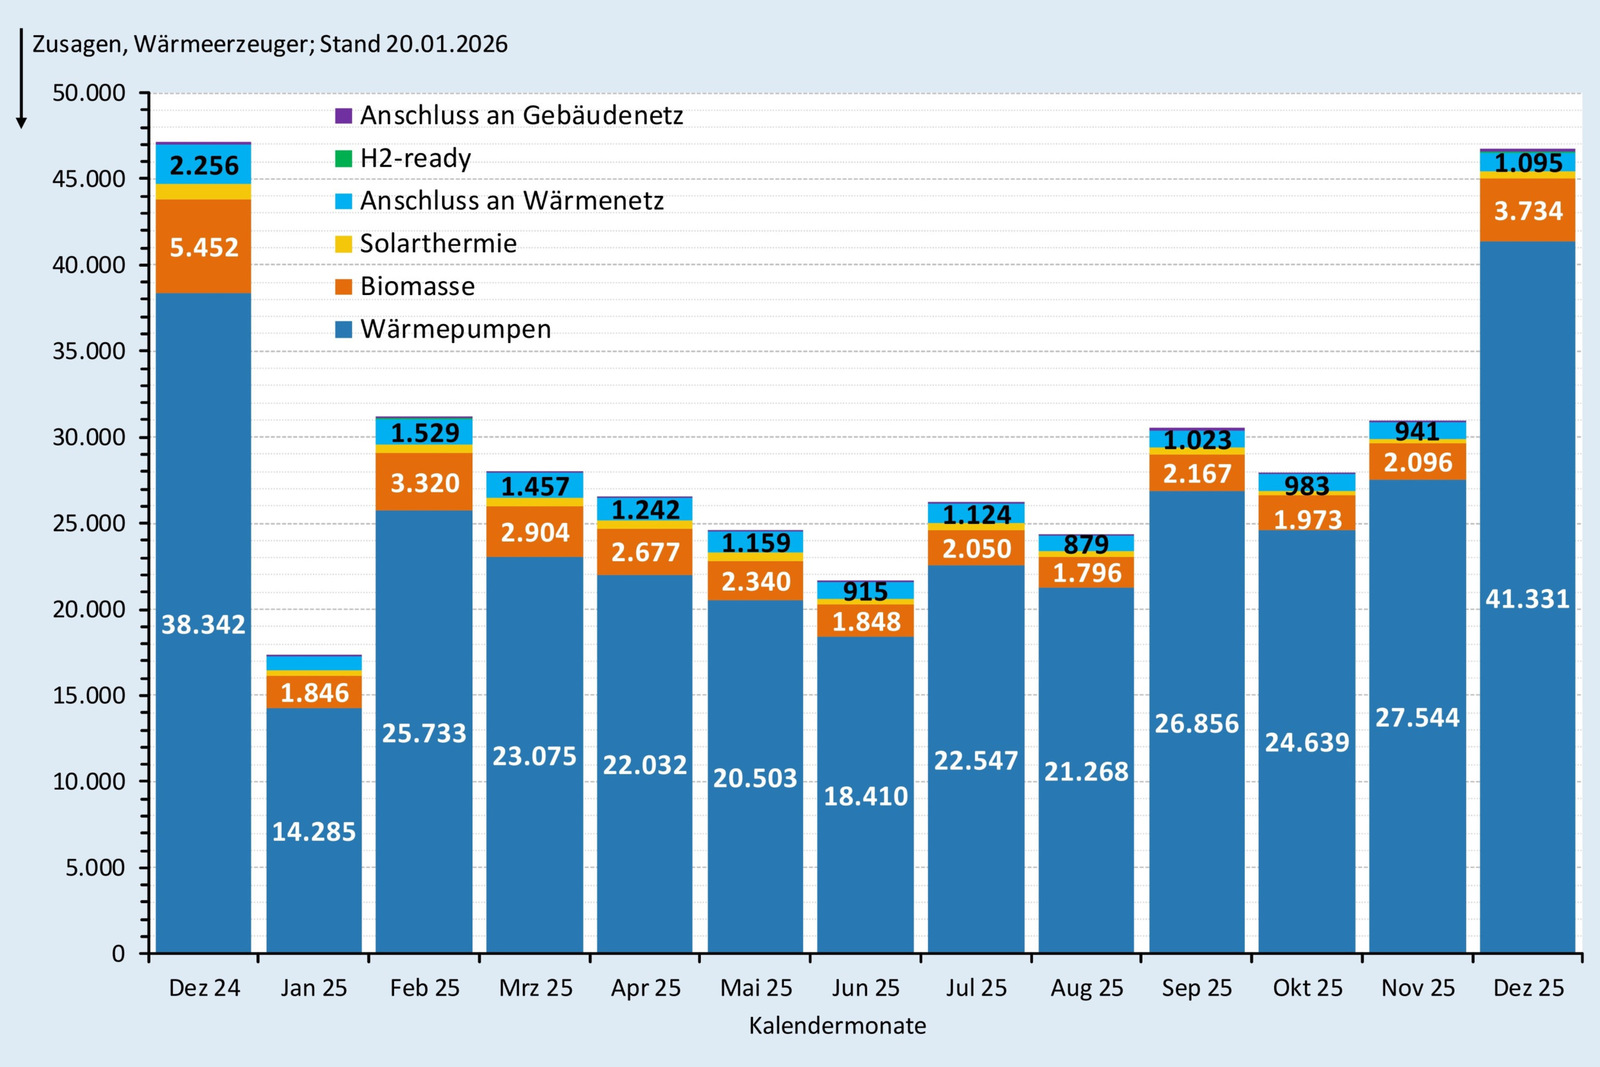Click the purple Anschluss an Gebäudenetz legend swatch
The width and height of the screenshot is (1600, 1067).
344,116
